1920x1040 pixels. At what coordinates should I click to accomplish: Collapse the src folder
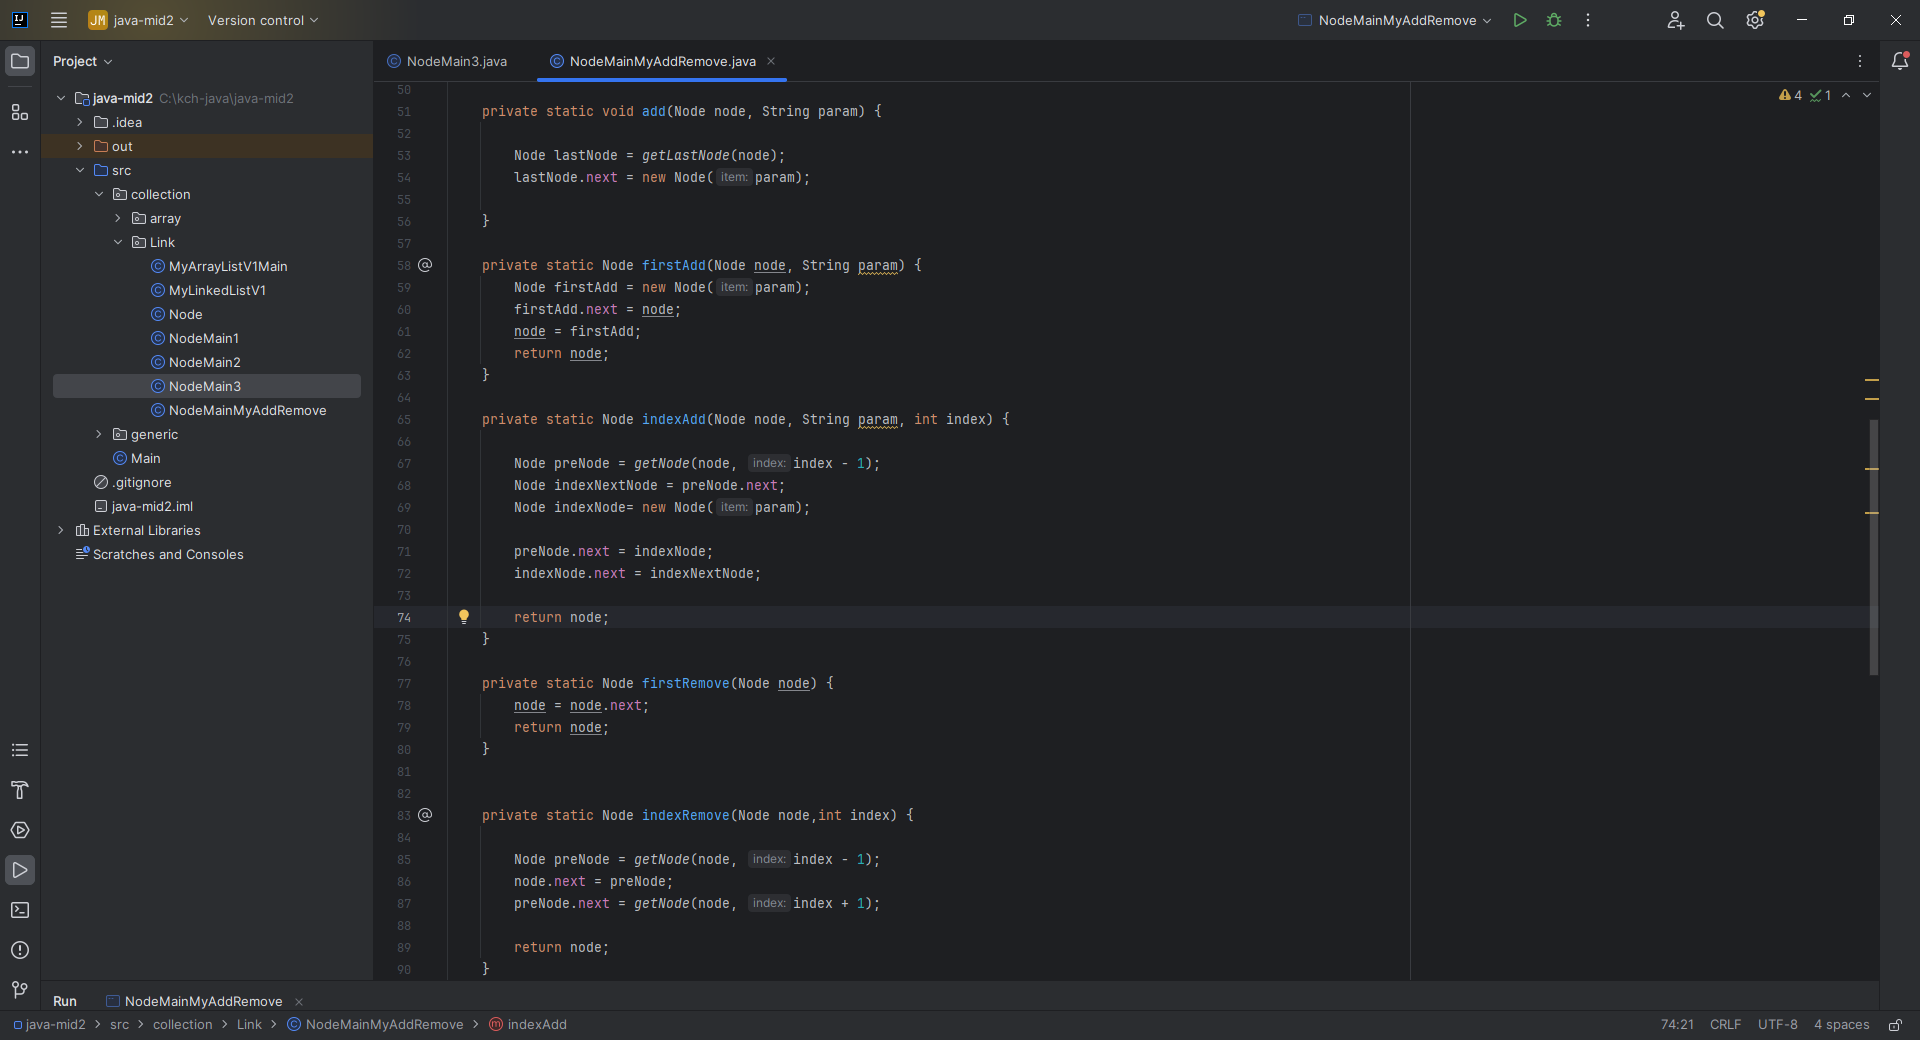point(80,170)
